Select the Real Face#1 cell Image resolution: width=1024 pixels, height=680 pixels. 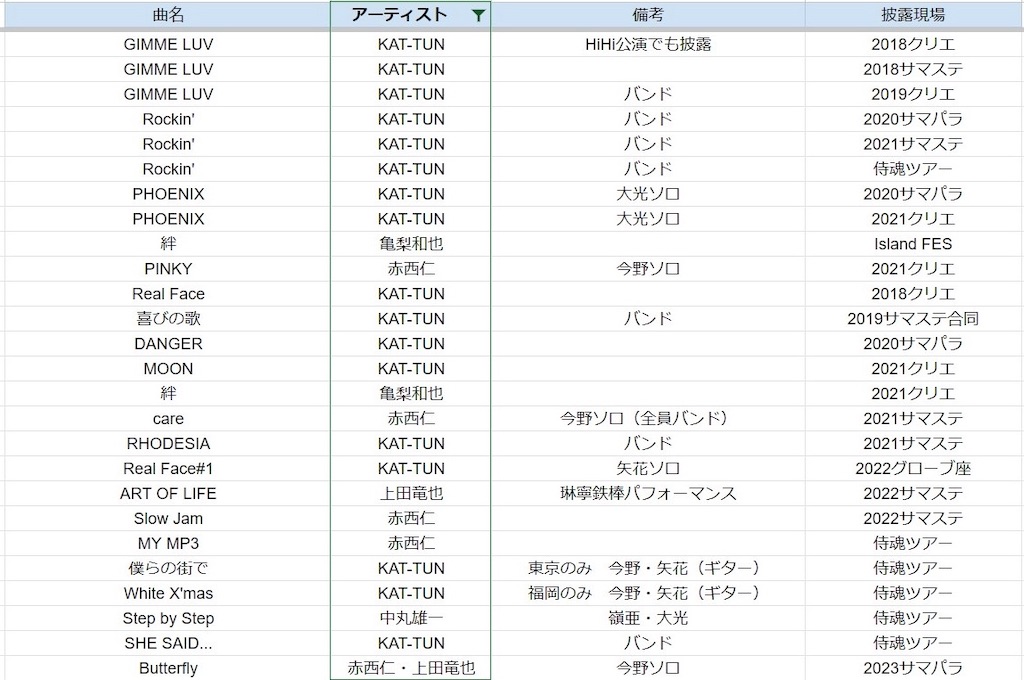coord(168,468)
